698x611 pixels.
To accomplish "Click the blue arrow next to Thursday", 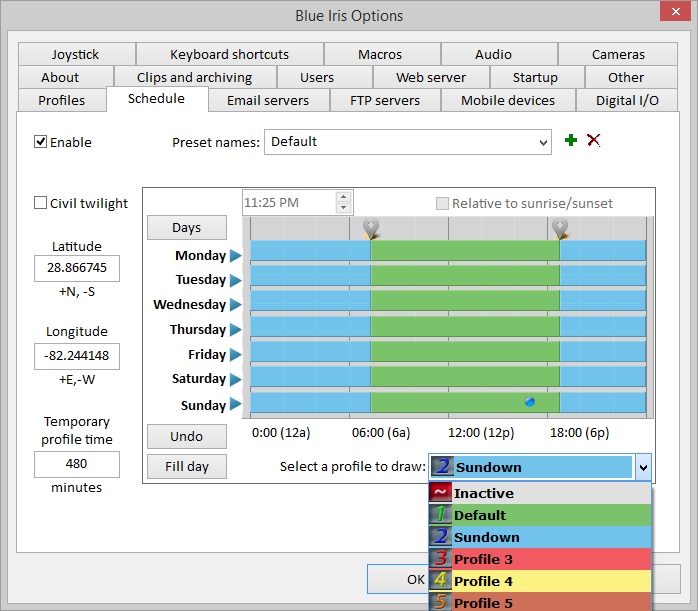I will tap(235, 329).
